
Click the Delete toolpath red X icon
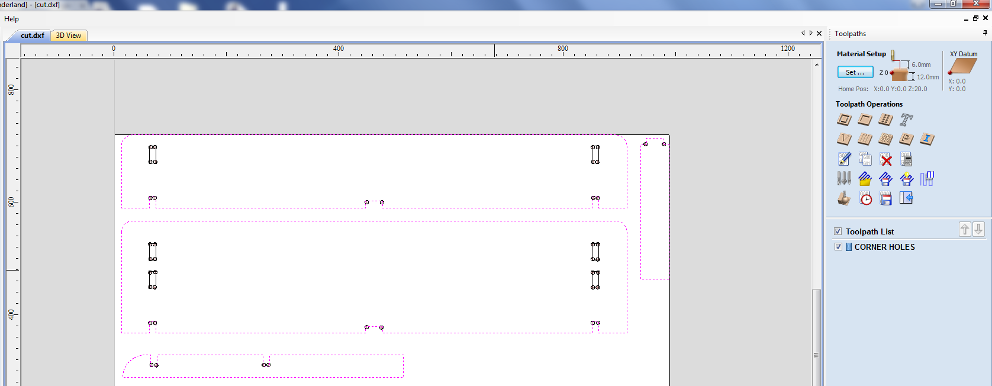886,159
